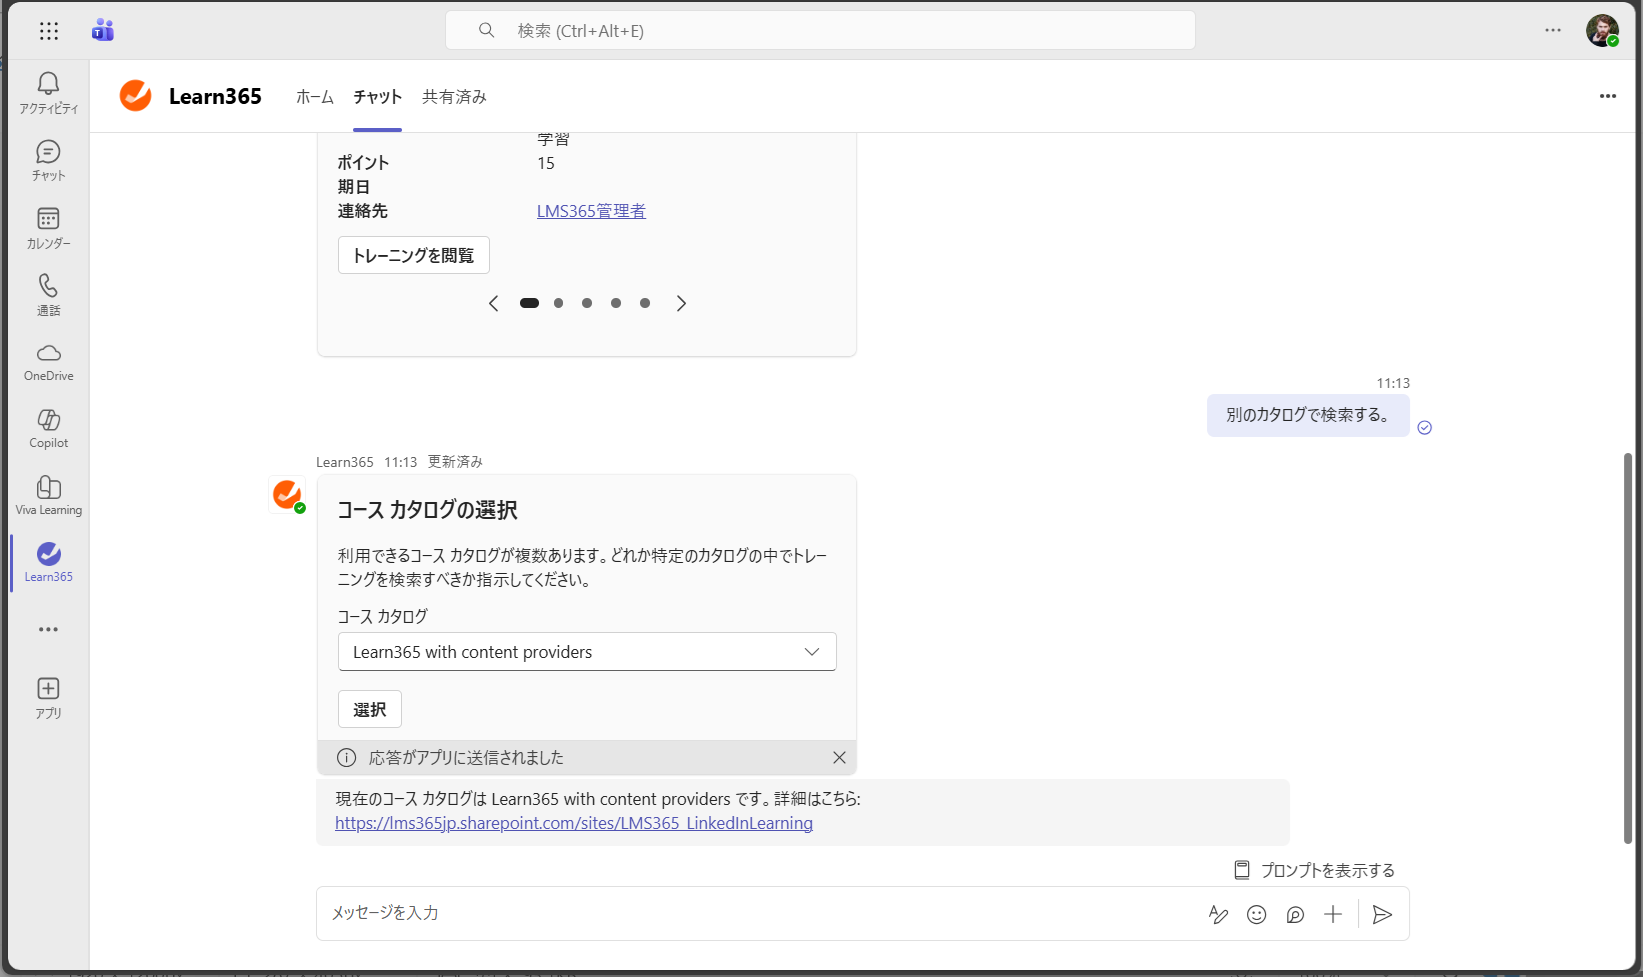Click the Microsoft Teams logo icon
Image resolution: width=1643 pixels, height=977 pixels.
(x=103, y=31)
